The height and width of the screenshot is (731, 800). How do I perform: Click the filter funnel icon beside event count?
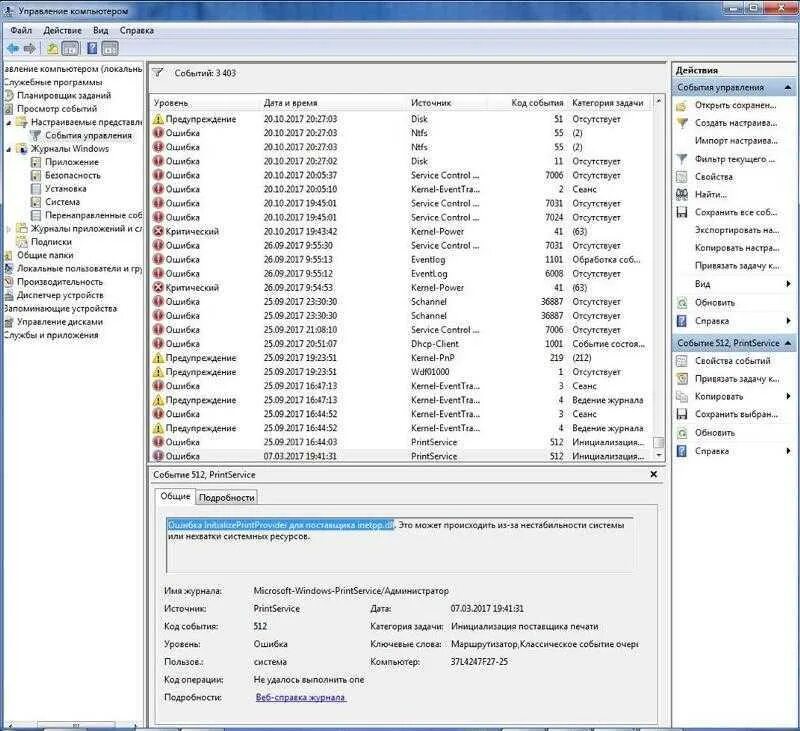[x=158, y=72]
